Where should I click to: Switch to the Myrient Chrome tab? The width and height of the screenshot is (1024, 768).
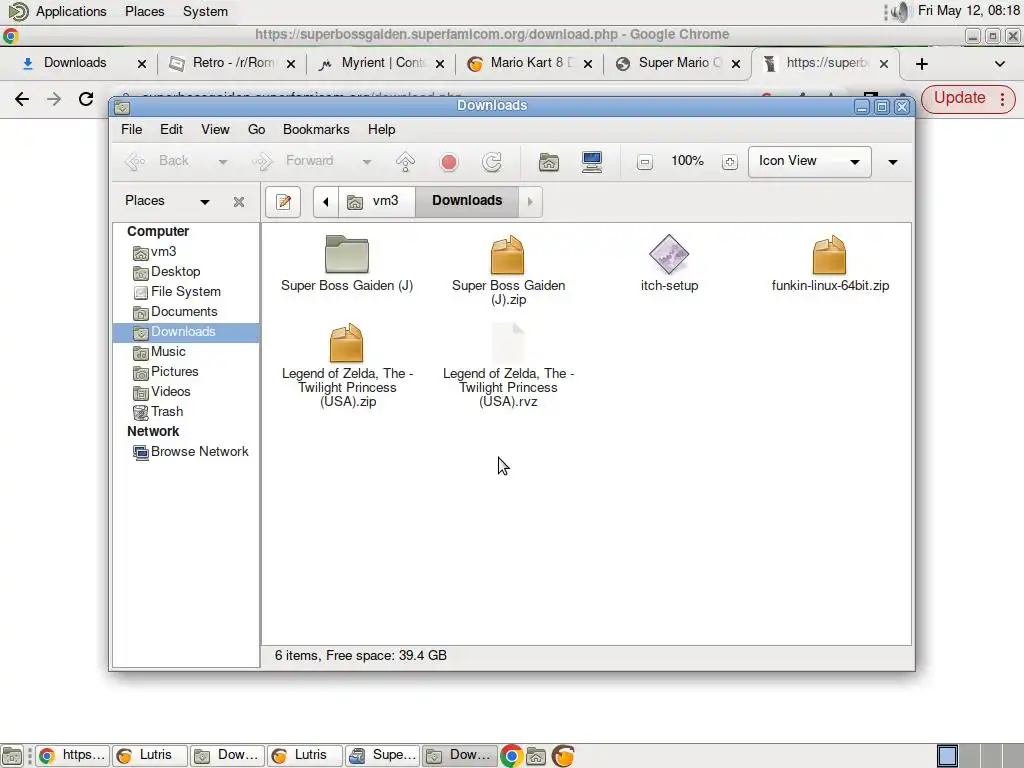(382, 63)
